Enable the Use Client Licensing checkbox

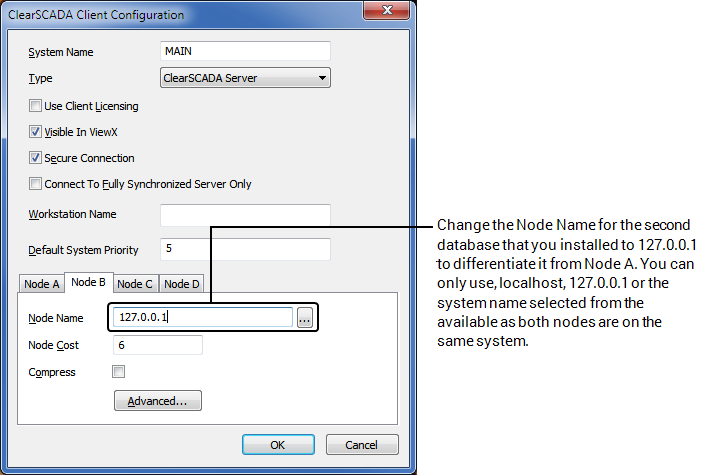coord(36,106)
